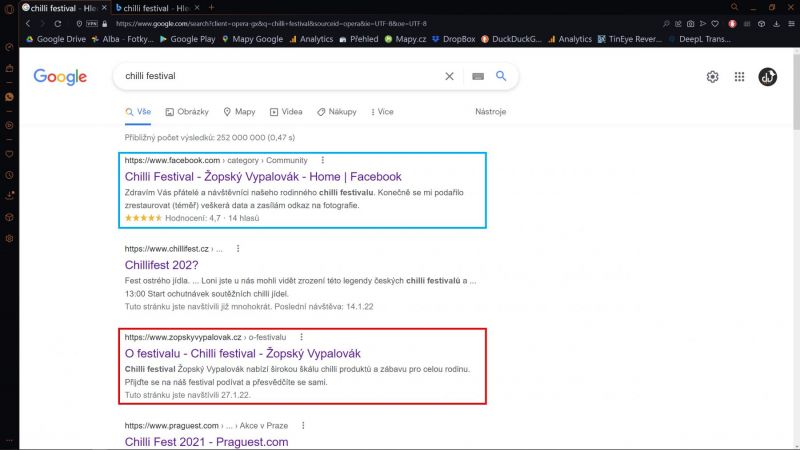Switch to the Videa tab

[286, 112]
